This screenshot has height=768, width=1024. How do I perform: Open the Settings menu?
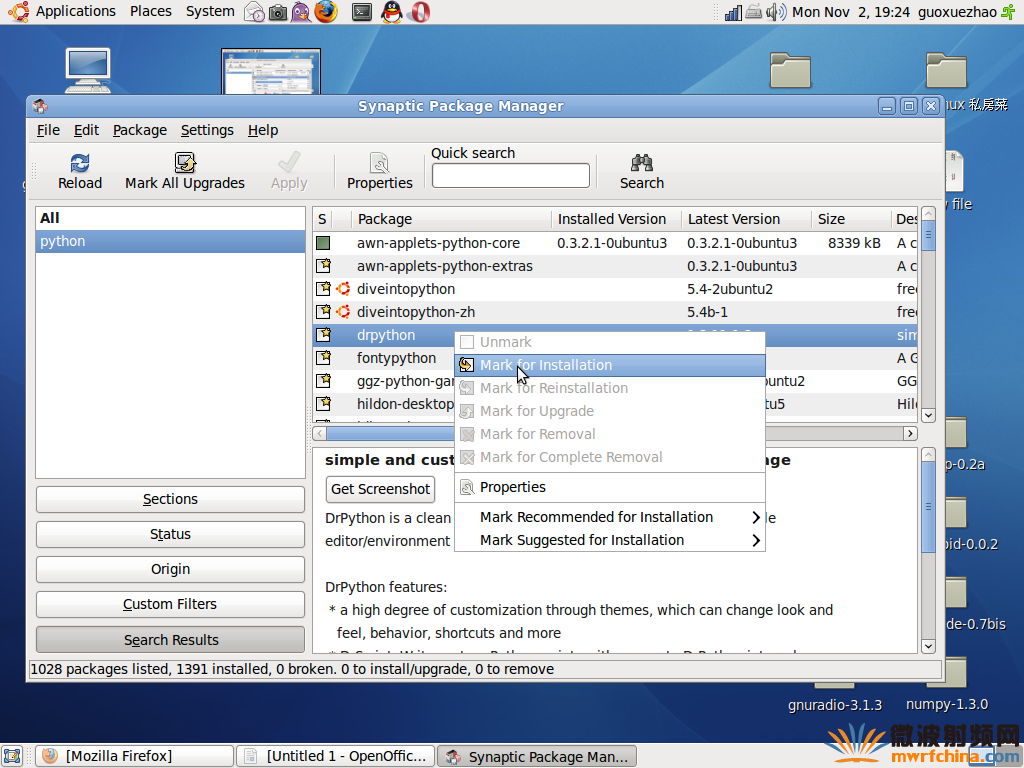click(x=207, y=130)
